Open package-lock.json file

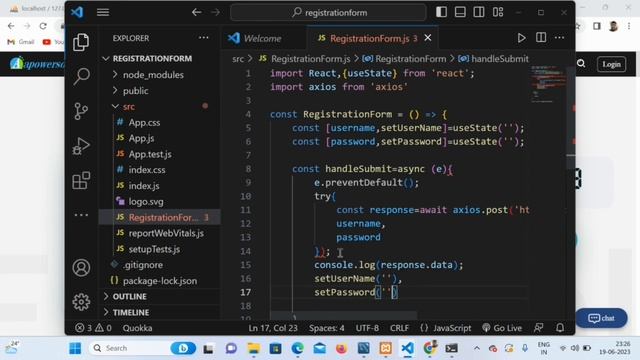tap(160, 281)
